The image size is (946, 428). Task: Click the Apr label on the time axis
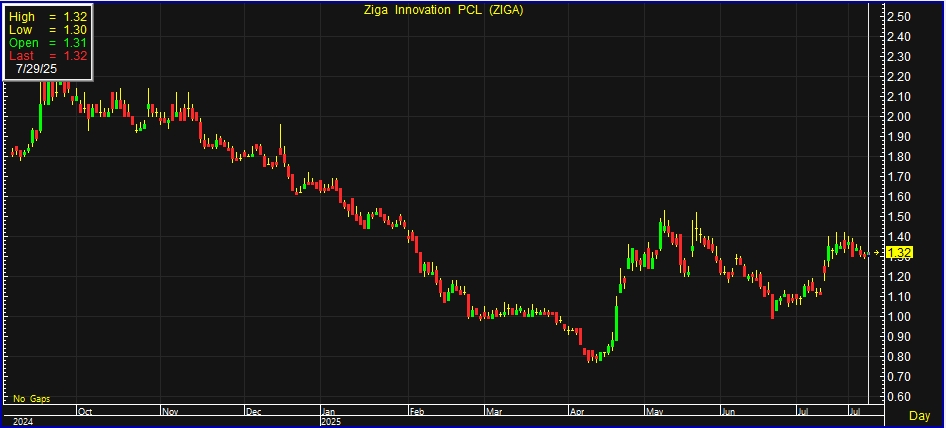pos(577,412)
